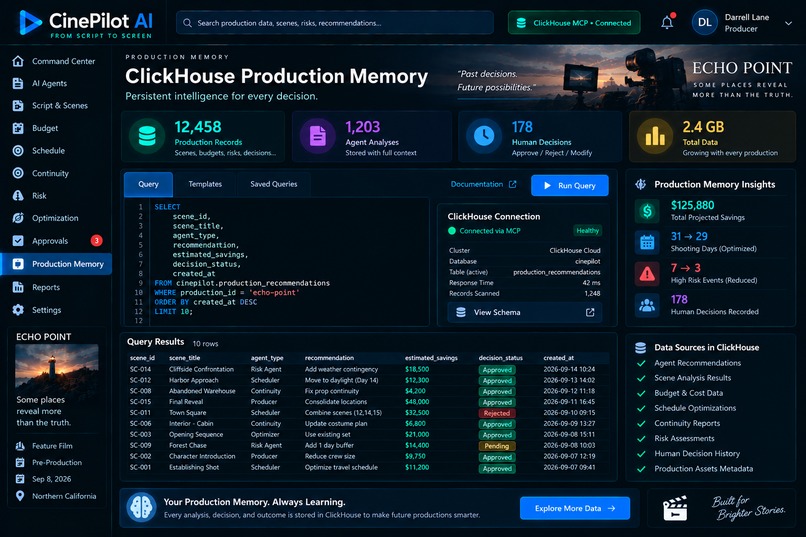Click the estimated_savings column header
Image resolution: width=806 pixels, height=537 pixels.
point(431,358)
